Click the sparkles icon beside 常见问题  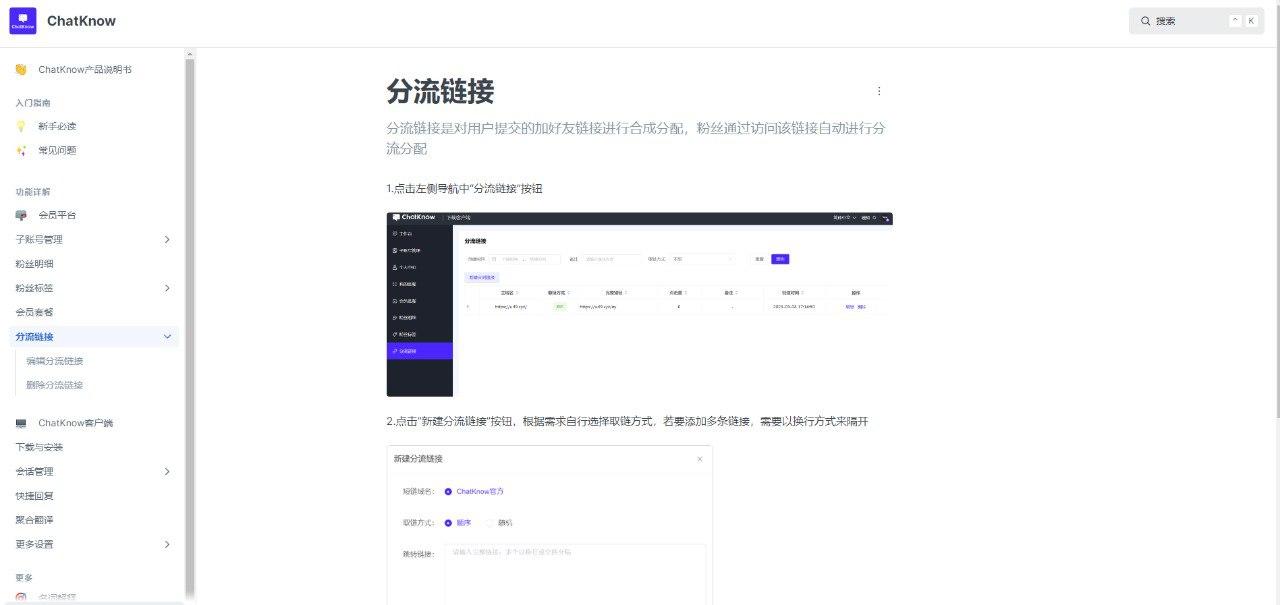[21, 150]
